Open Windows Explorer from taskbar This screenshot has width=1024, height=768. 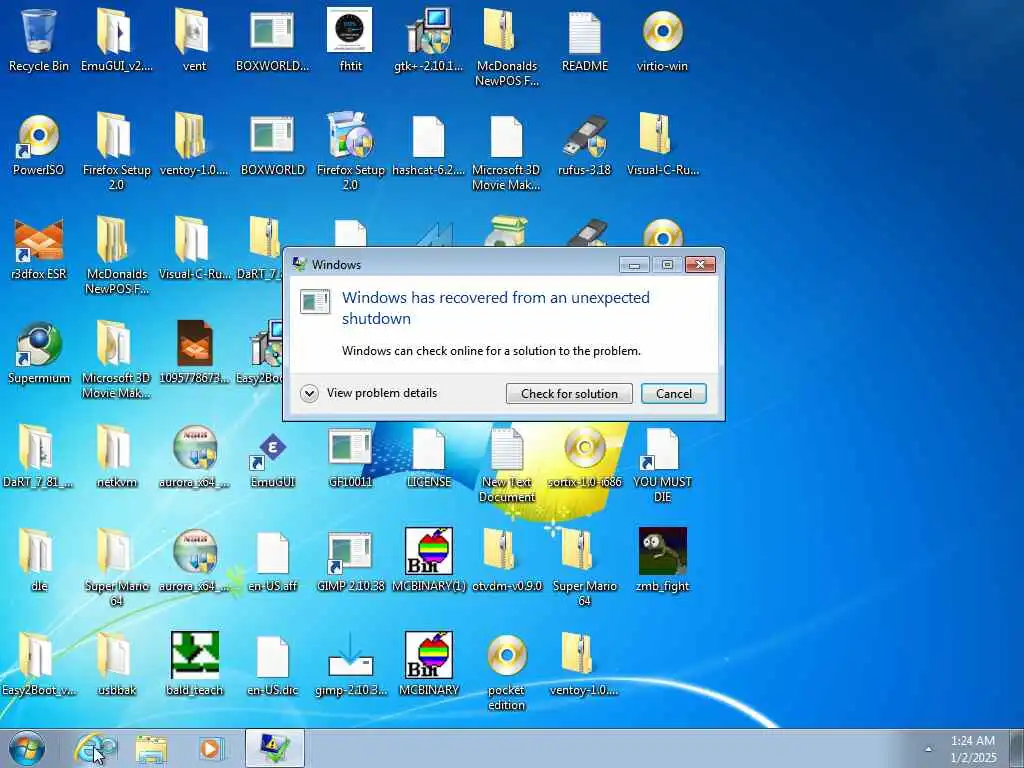point(152,749)
